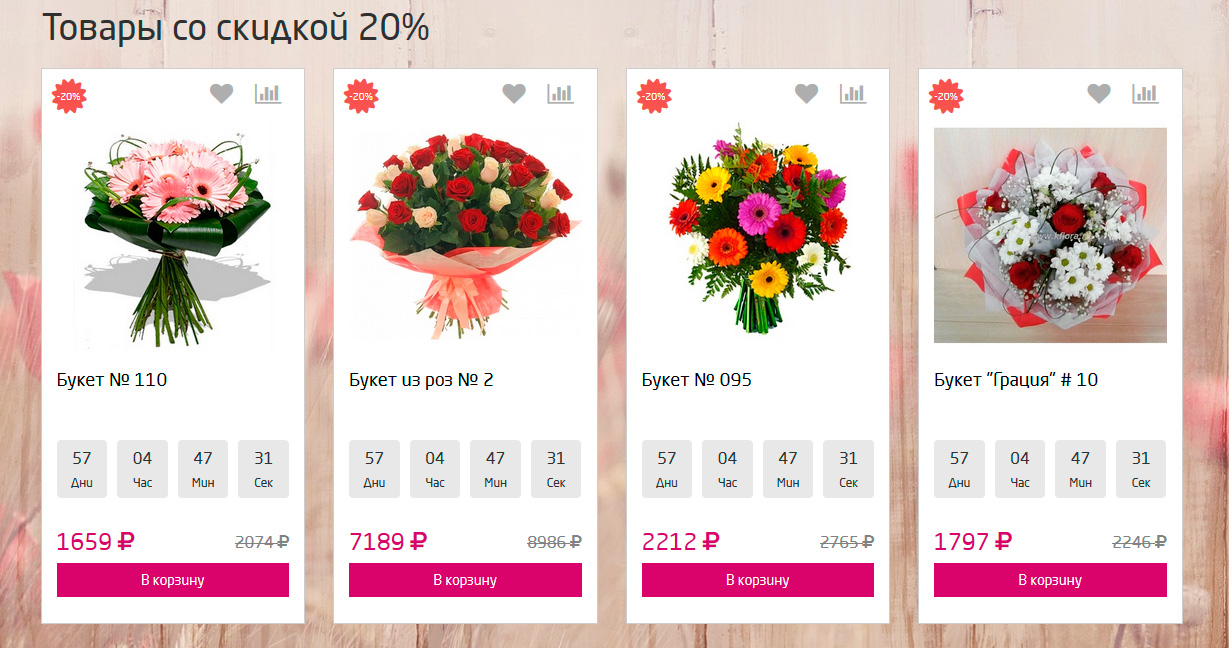Screen dimensions: 1229x648
Task: Add Букет № 110 to favorites heart
Action: (x=221, y=94)
